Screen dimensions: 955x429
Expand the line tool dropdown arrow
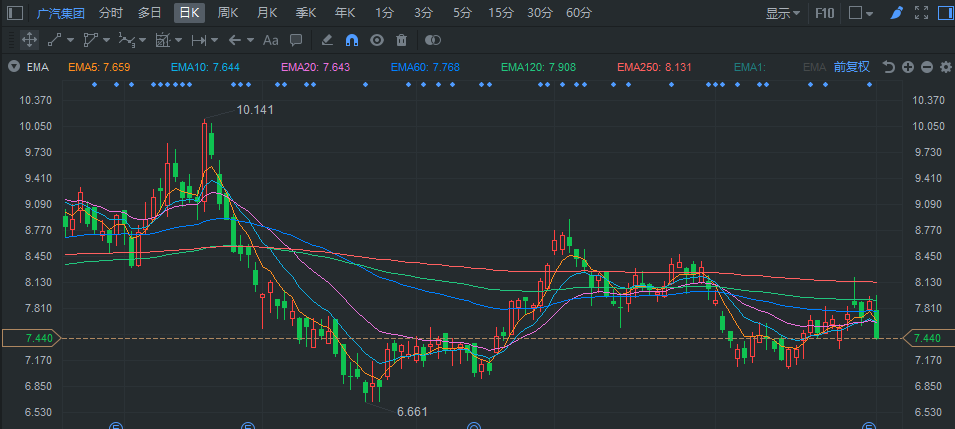tap(70, 40)
